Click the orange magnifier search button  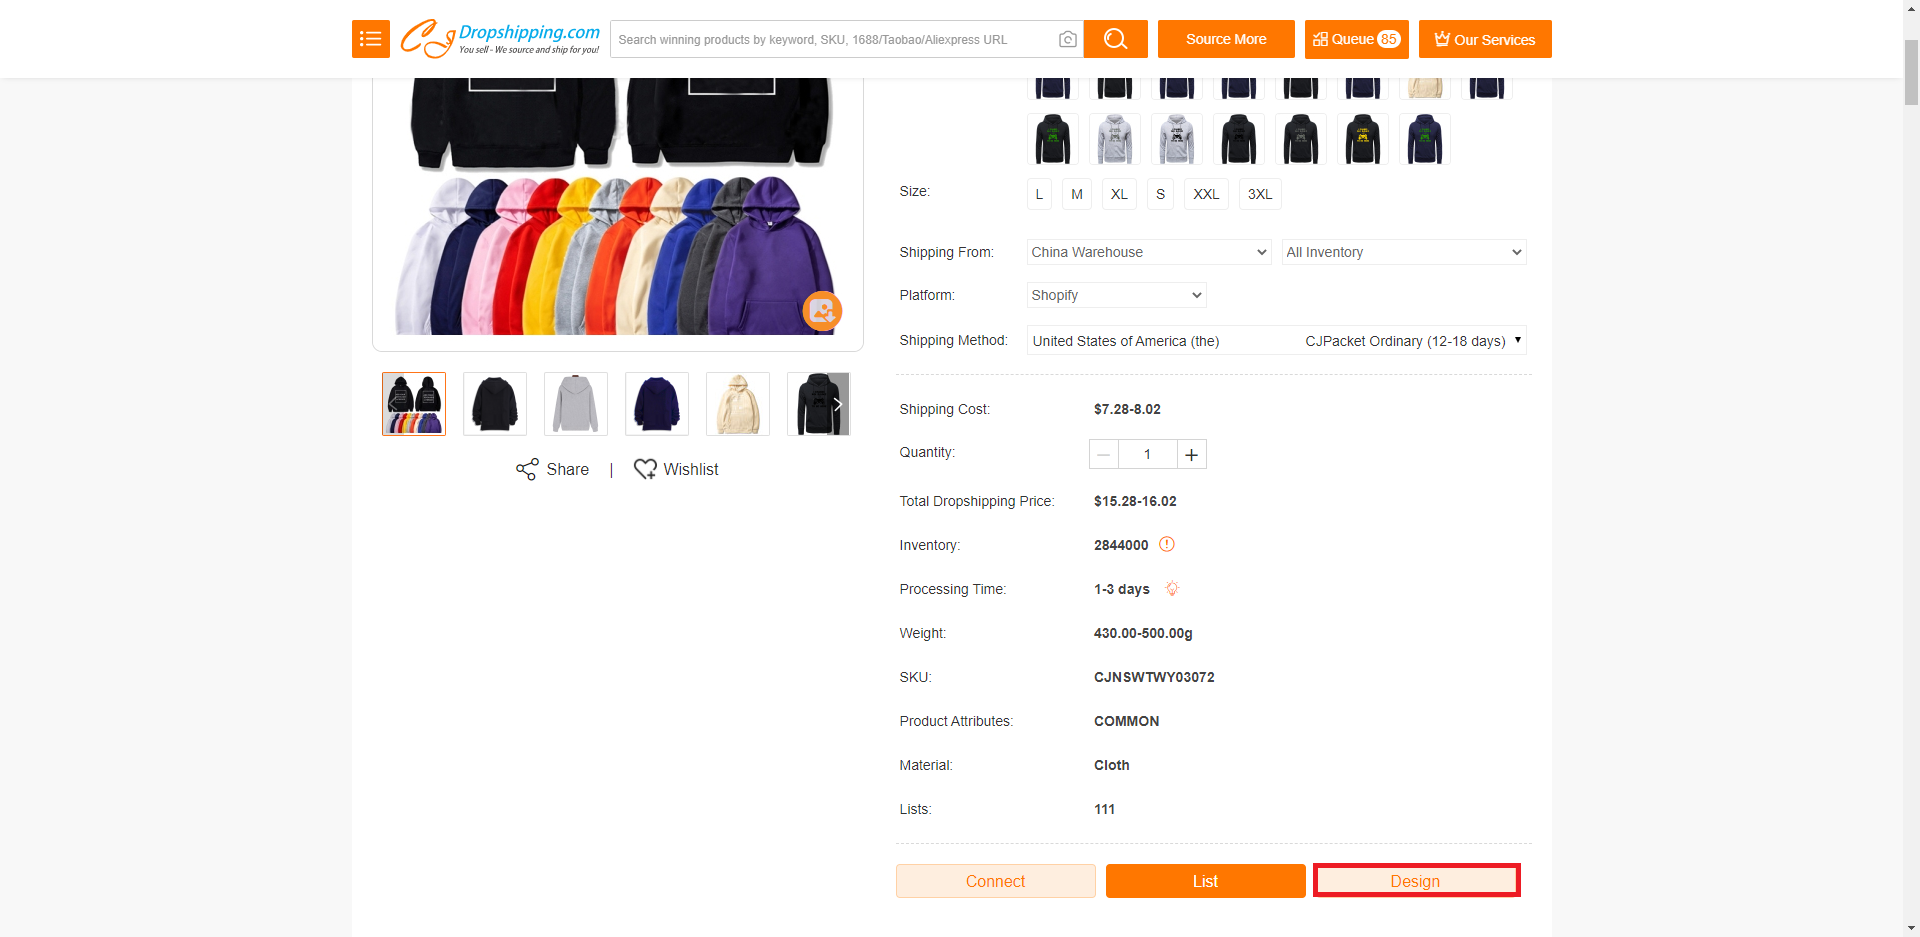[1115, 39]
